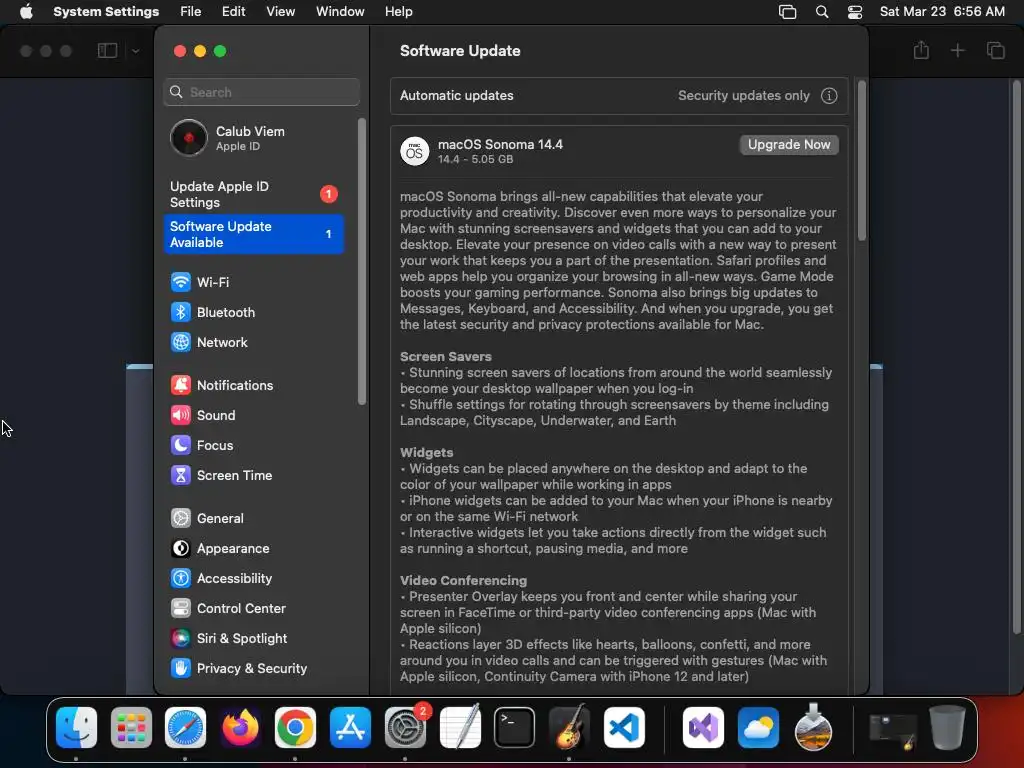Open Trash in the Dock
Image resolution: width=1024 pixels, height=768 pixels.
(x=948, y=728)
